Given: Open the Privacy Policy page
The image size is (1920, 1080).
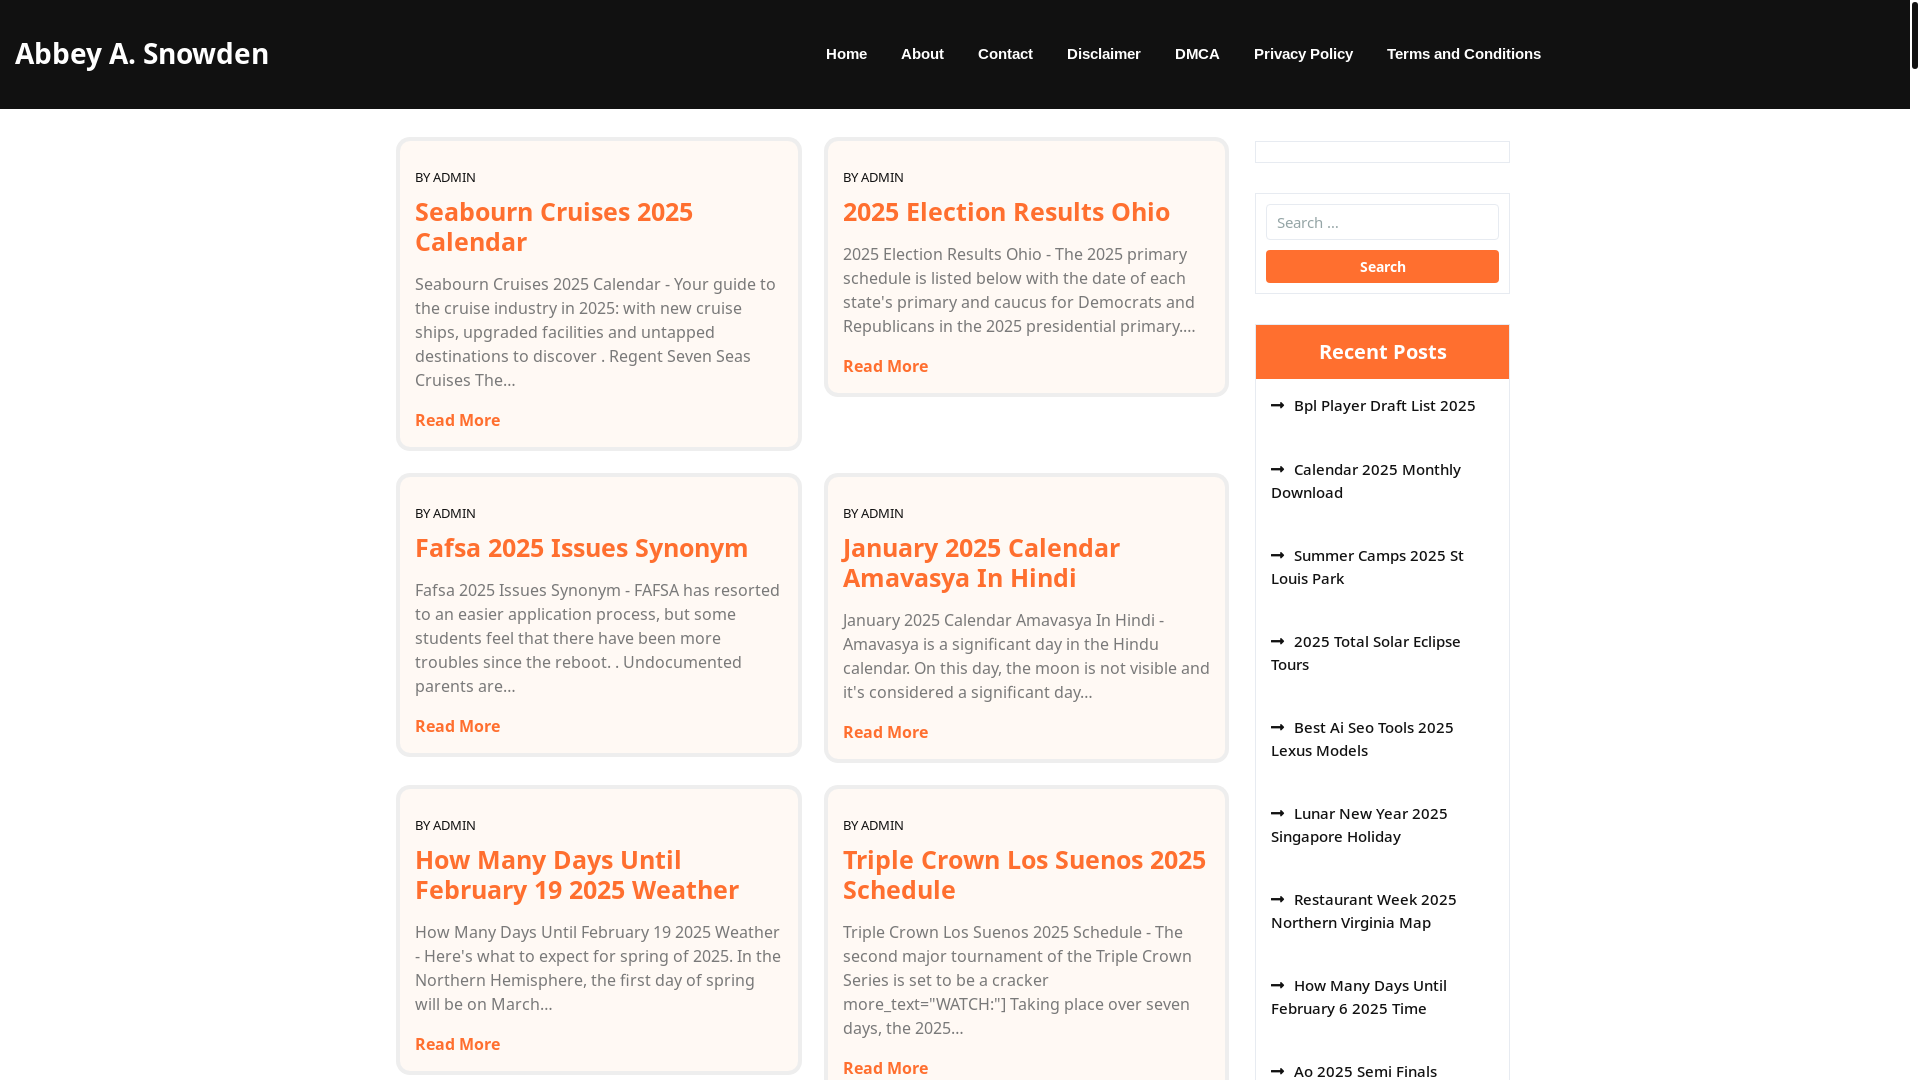Looking at the screenshot, I should click(1303, 54).
